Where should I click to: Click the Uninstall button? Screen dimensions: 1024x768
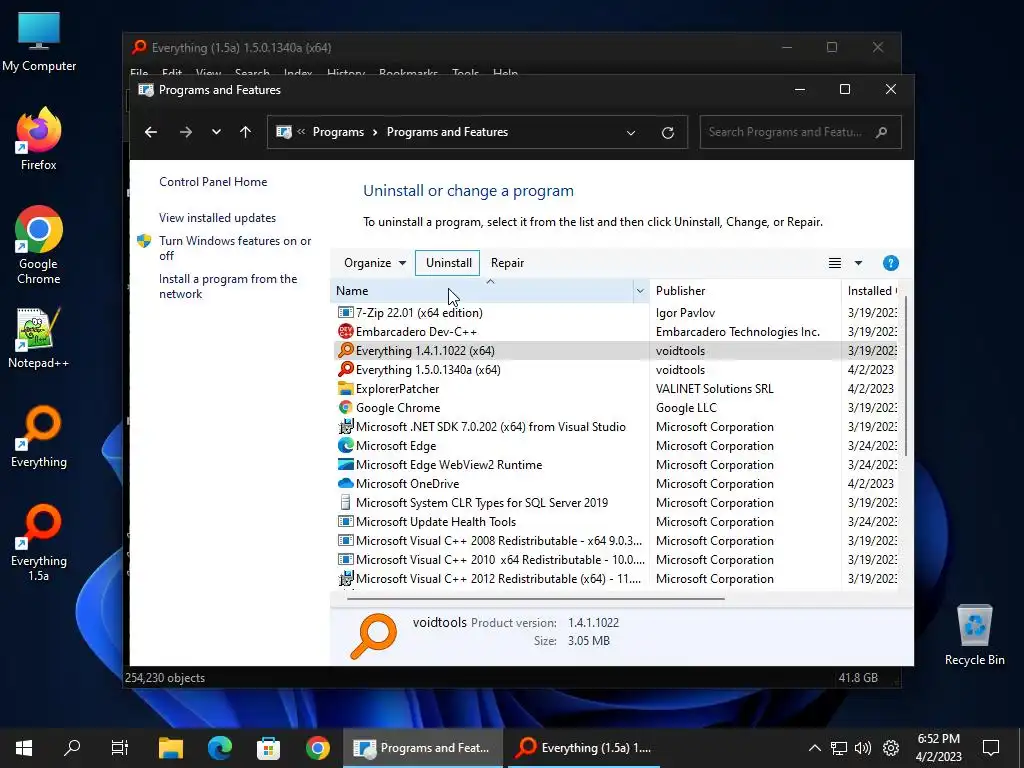click(447, 263)
